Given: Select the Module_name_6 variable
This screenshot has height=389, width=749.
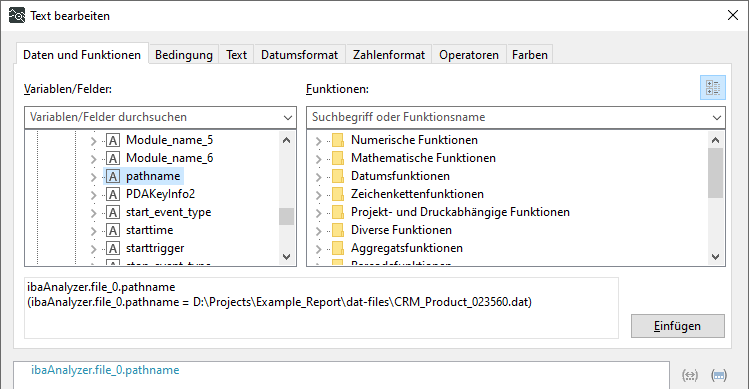Looking at the screenshot, I should click(170, 158).
